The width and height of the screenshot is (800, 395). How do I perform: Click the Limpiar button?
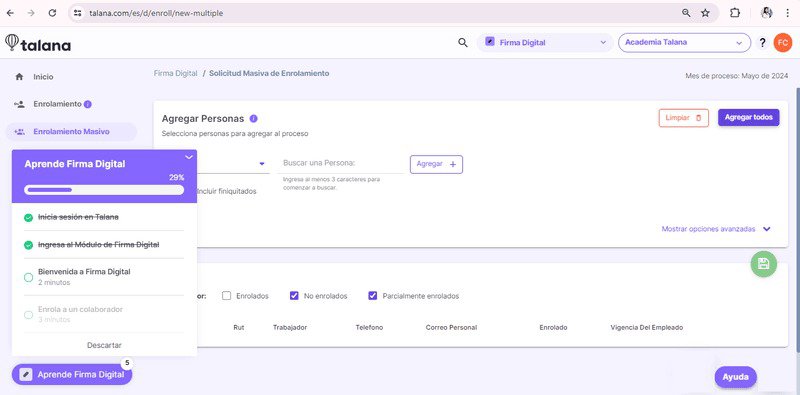pos(684,118)
